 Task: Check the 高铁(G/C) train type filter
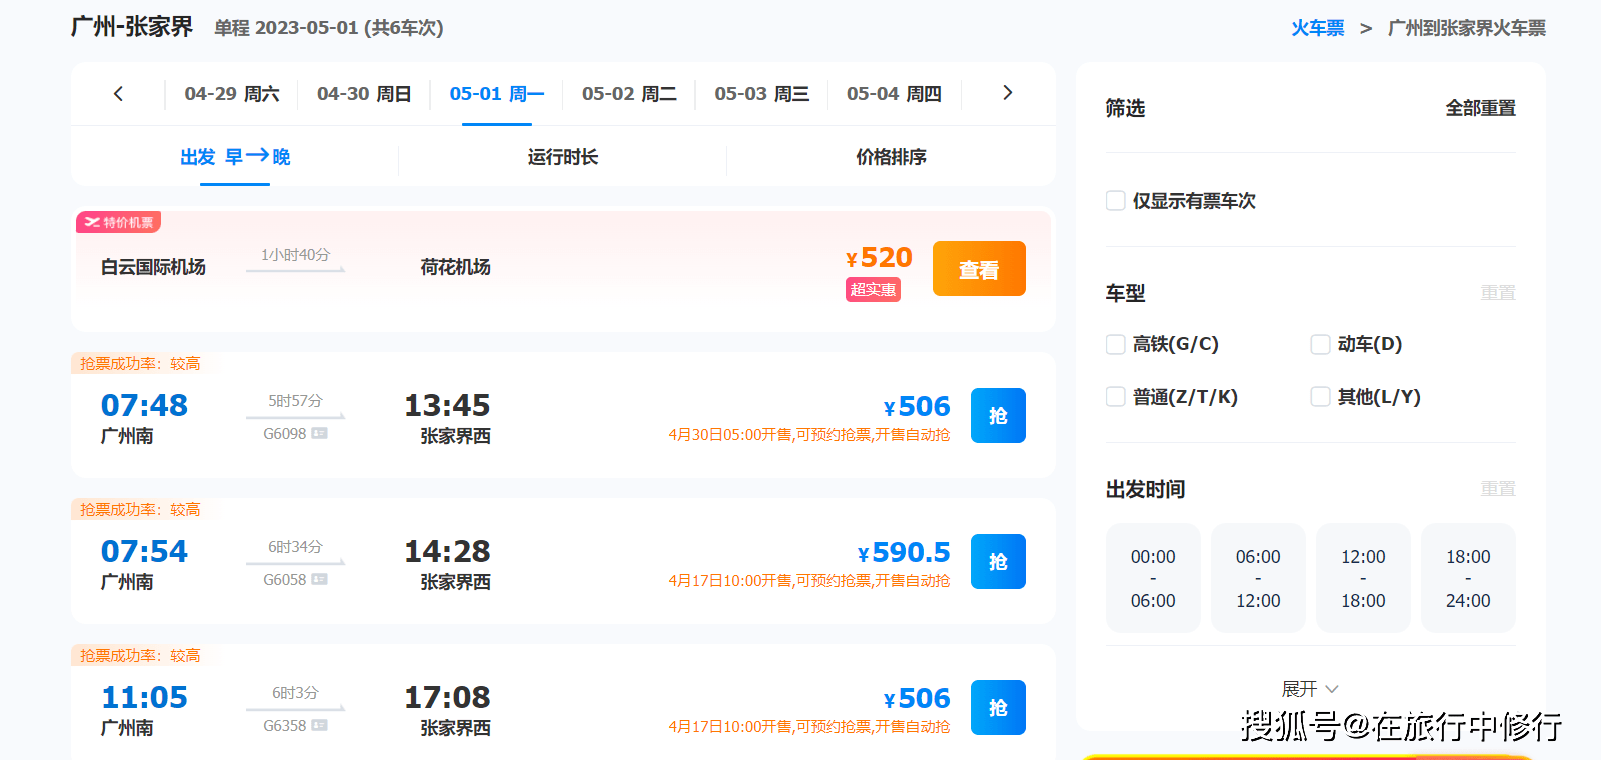[x=1116, y=345]
